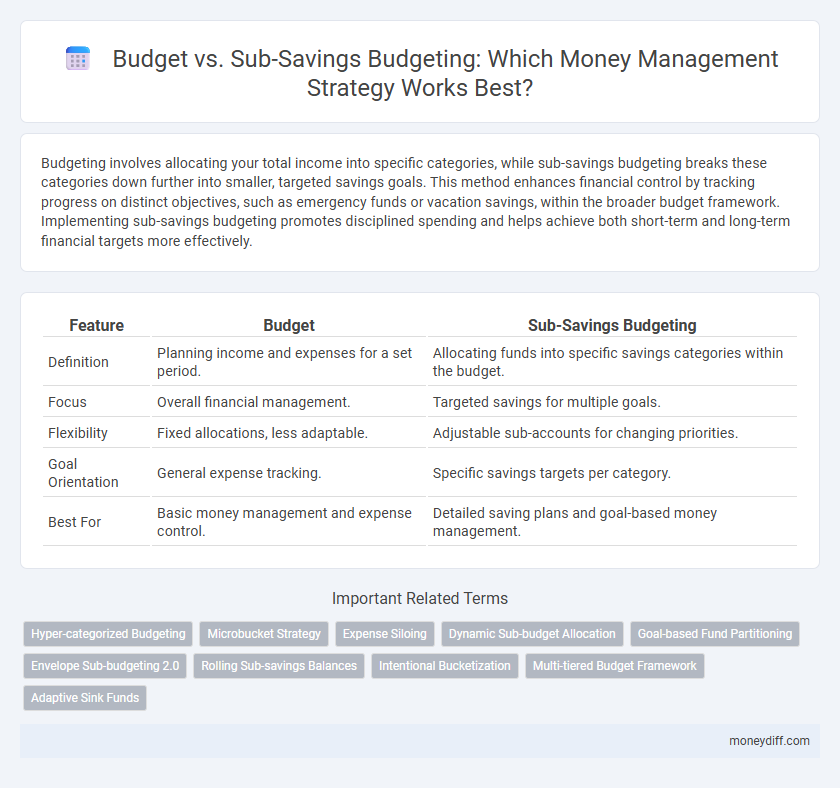Click the "Budget" column header
This screenshot has width=840, height=788.
[x=288, y=325]
